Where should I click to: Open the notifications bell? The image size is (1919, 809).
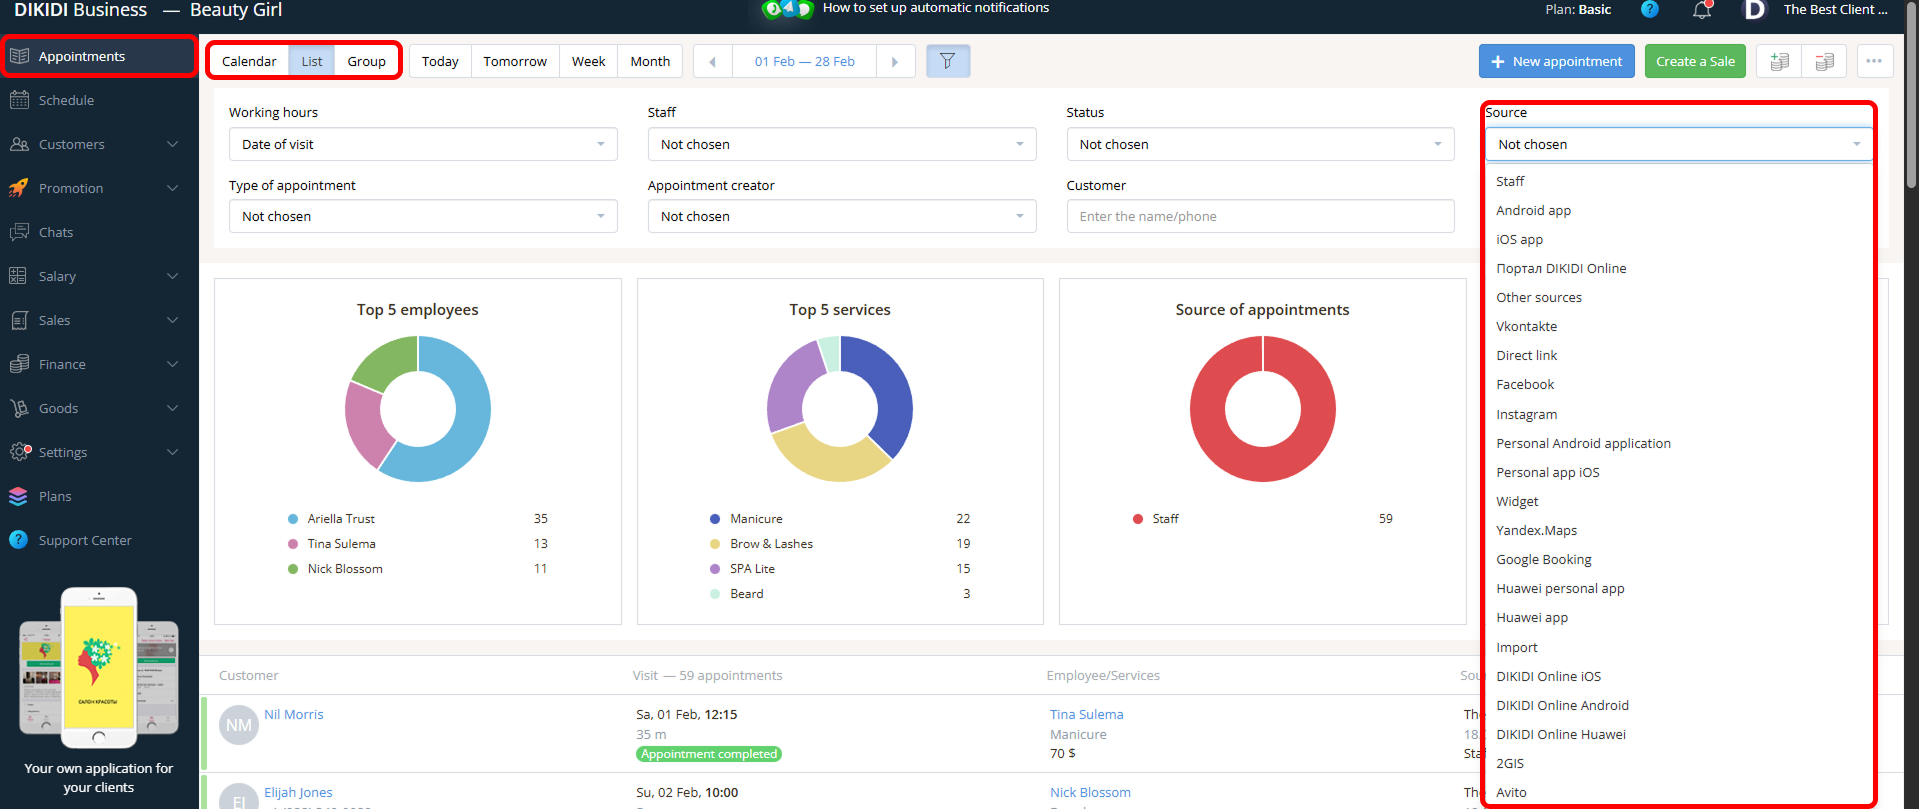click(x=1702, y=10)
